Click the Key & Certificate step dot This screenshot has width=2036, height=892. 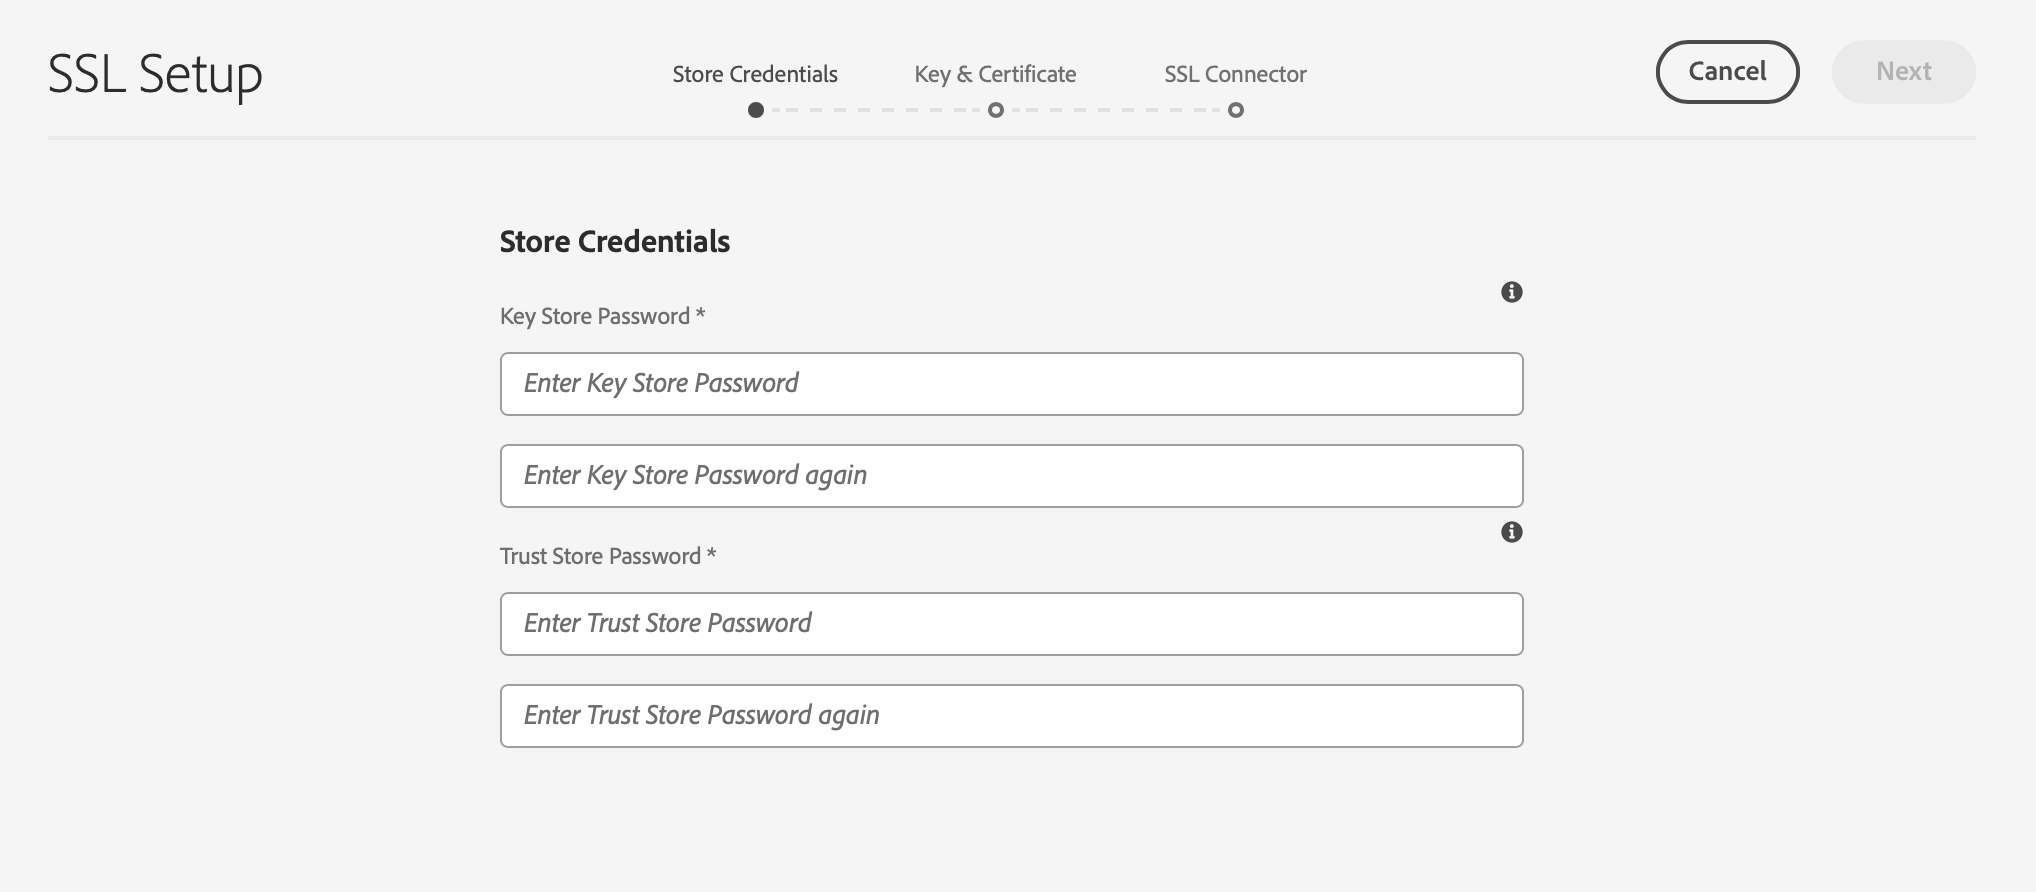pyautogui.click(x=996, y=110)
